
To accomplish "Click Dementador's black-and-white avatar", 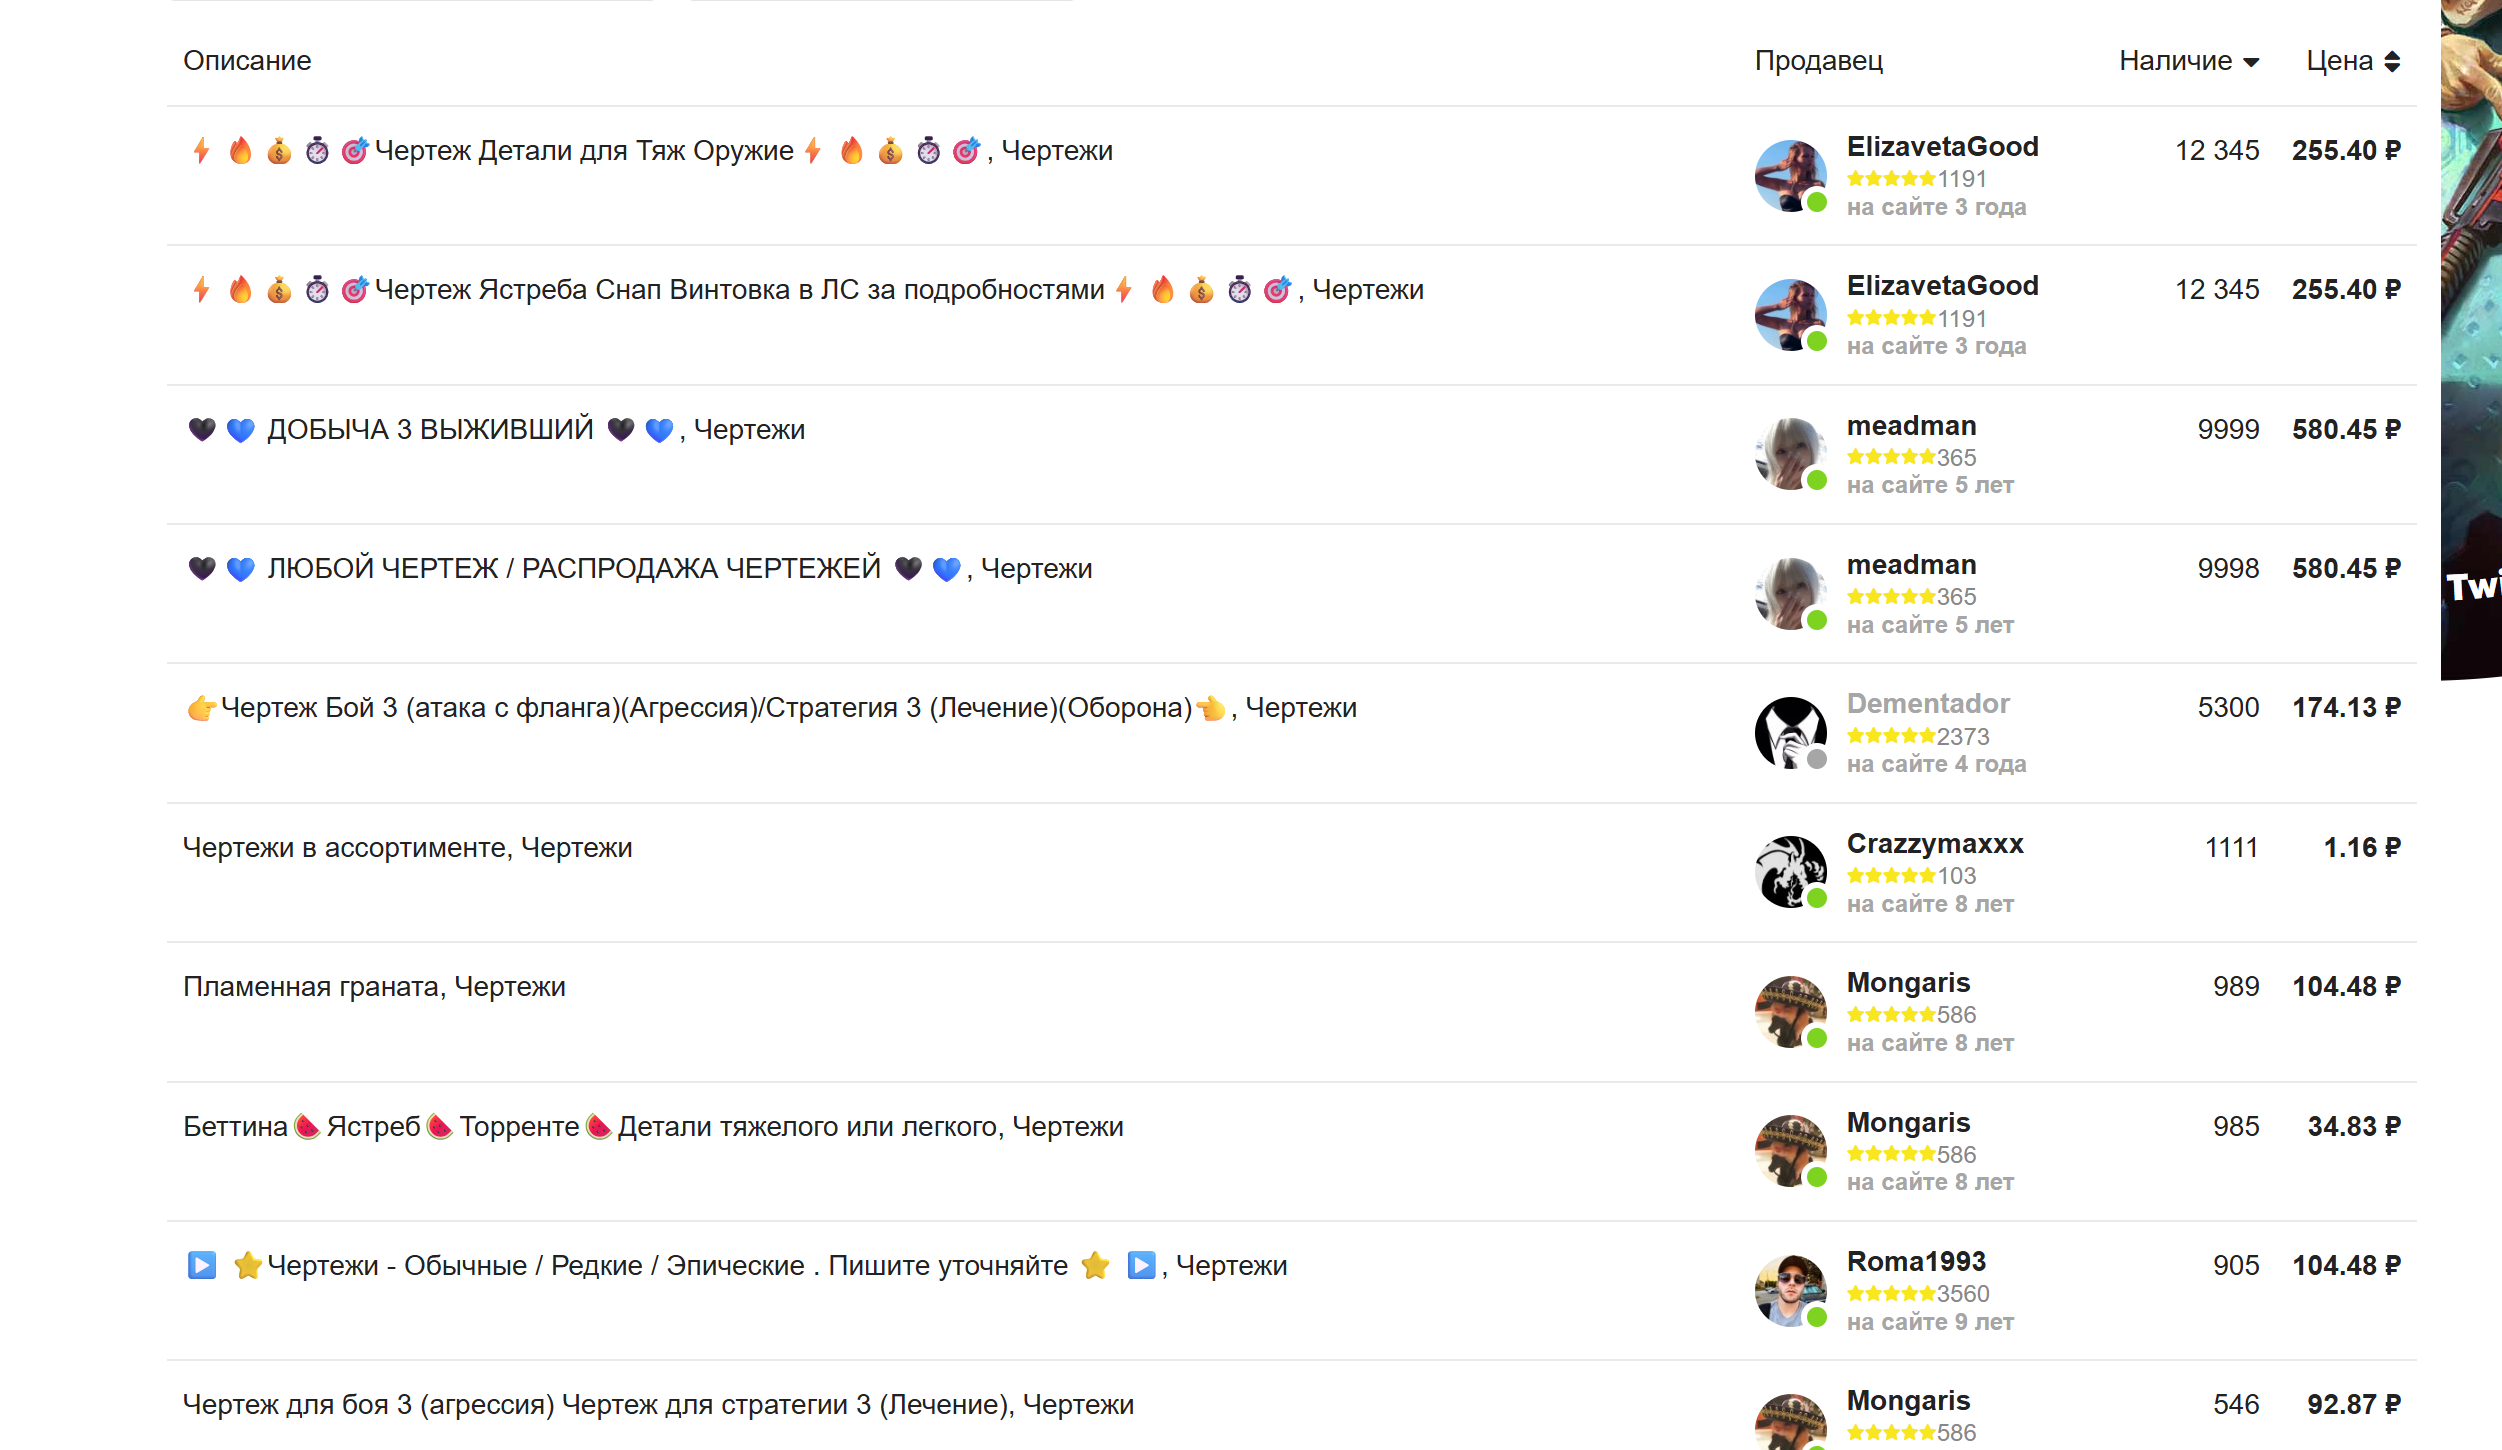I will click(x=1790, y=733).
